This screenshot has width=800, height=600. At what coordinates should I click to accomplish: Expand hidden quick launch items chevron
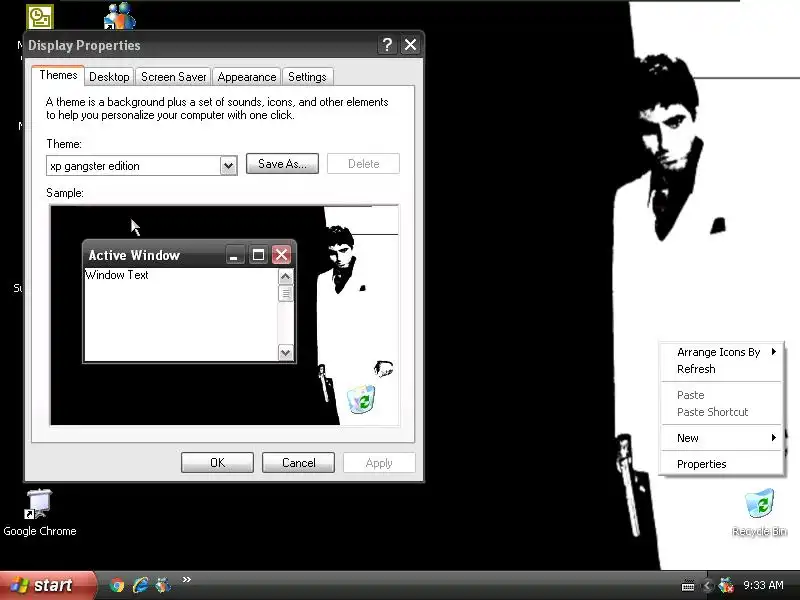[187, 580]
